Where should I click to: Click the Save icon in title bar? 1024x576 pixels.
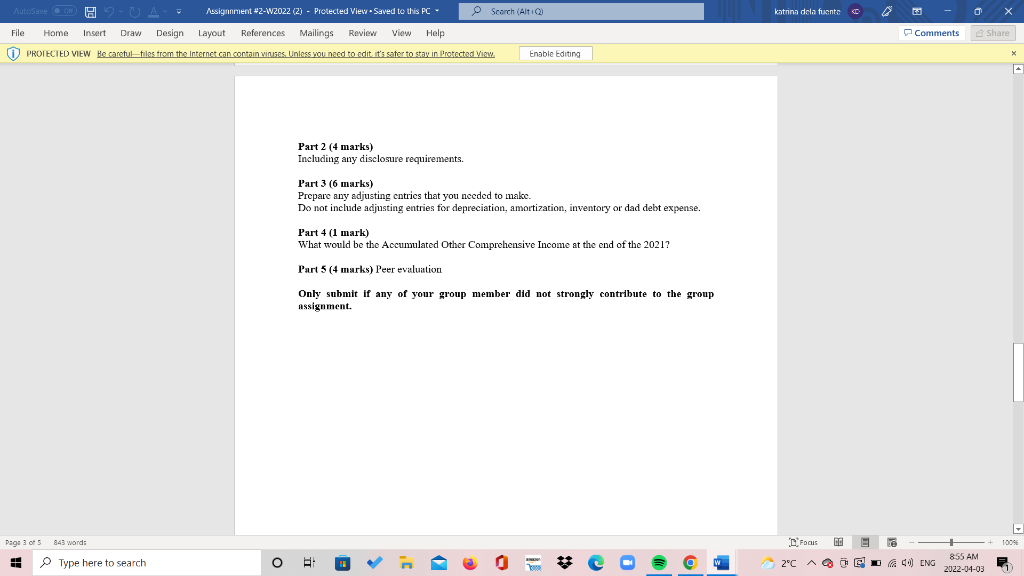point(90,11)
